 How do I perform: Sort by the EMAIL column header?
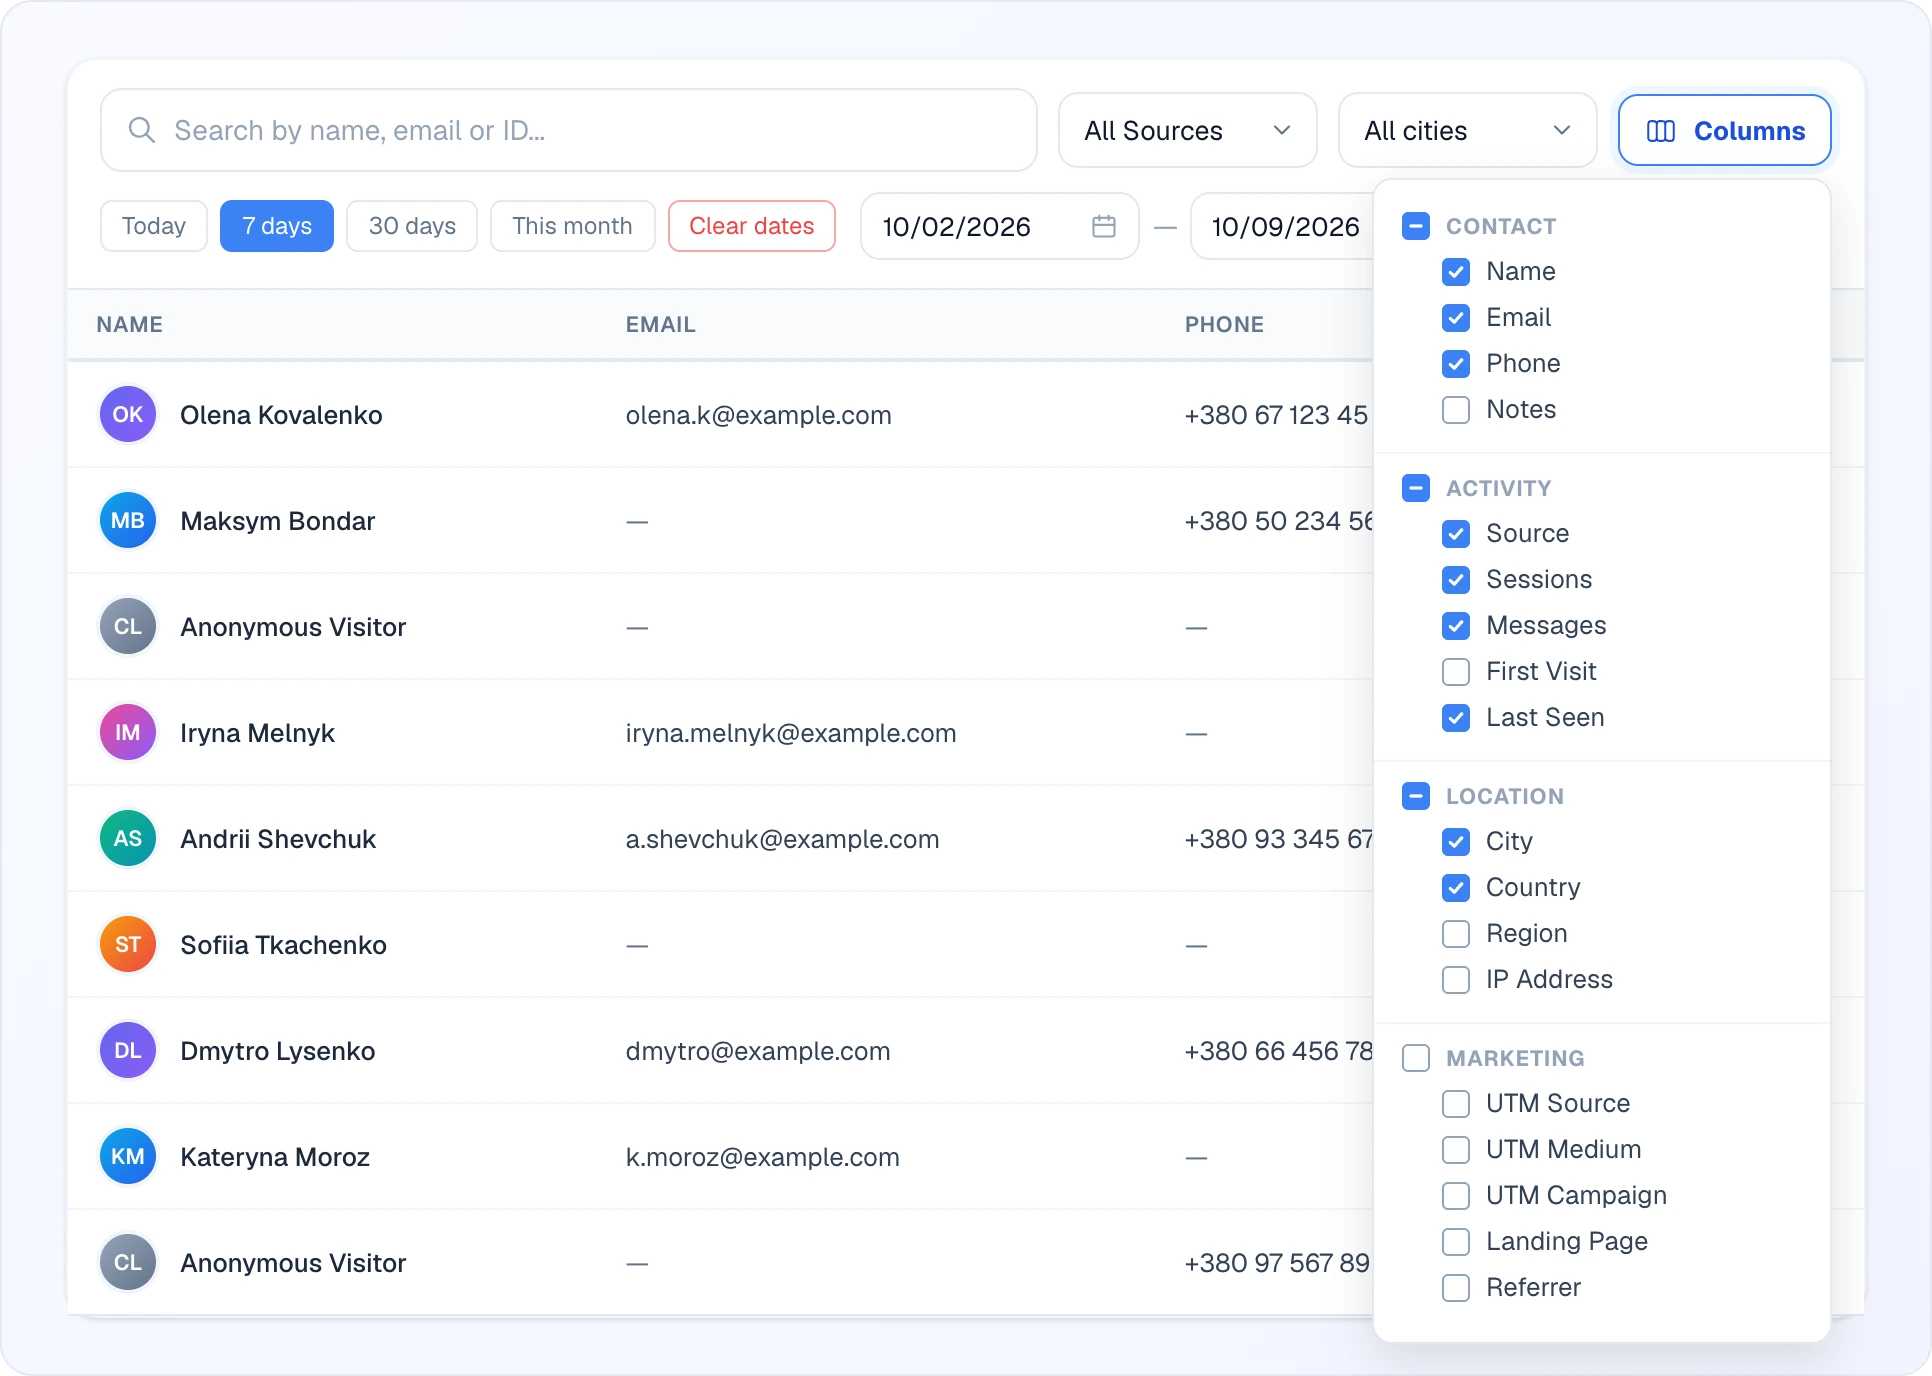point(661,324)
